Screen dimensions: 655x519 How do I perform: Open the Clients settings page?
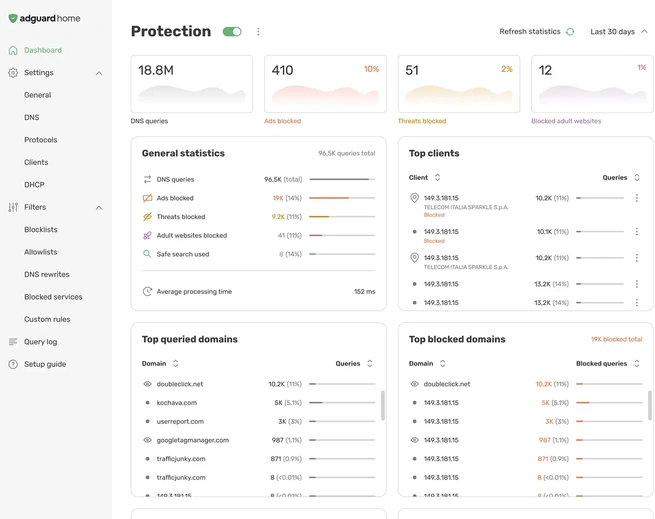(x=36, y=162)
